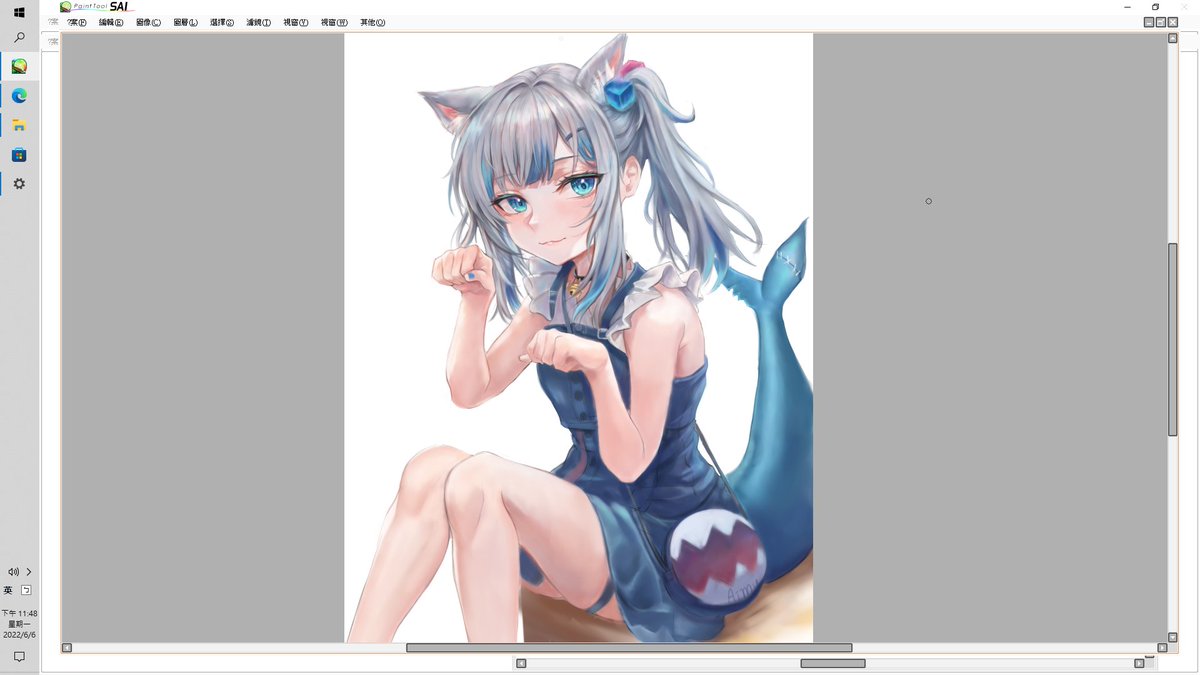Click the volume speaker tray icon
Image resolution: width=1200 pixels, height=675 pixels.
(x=13, y=572)
